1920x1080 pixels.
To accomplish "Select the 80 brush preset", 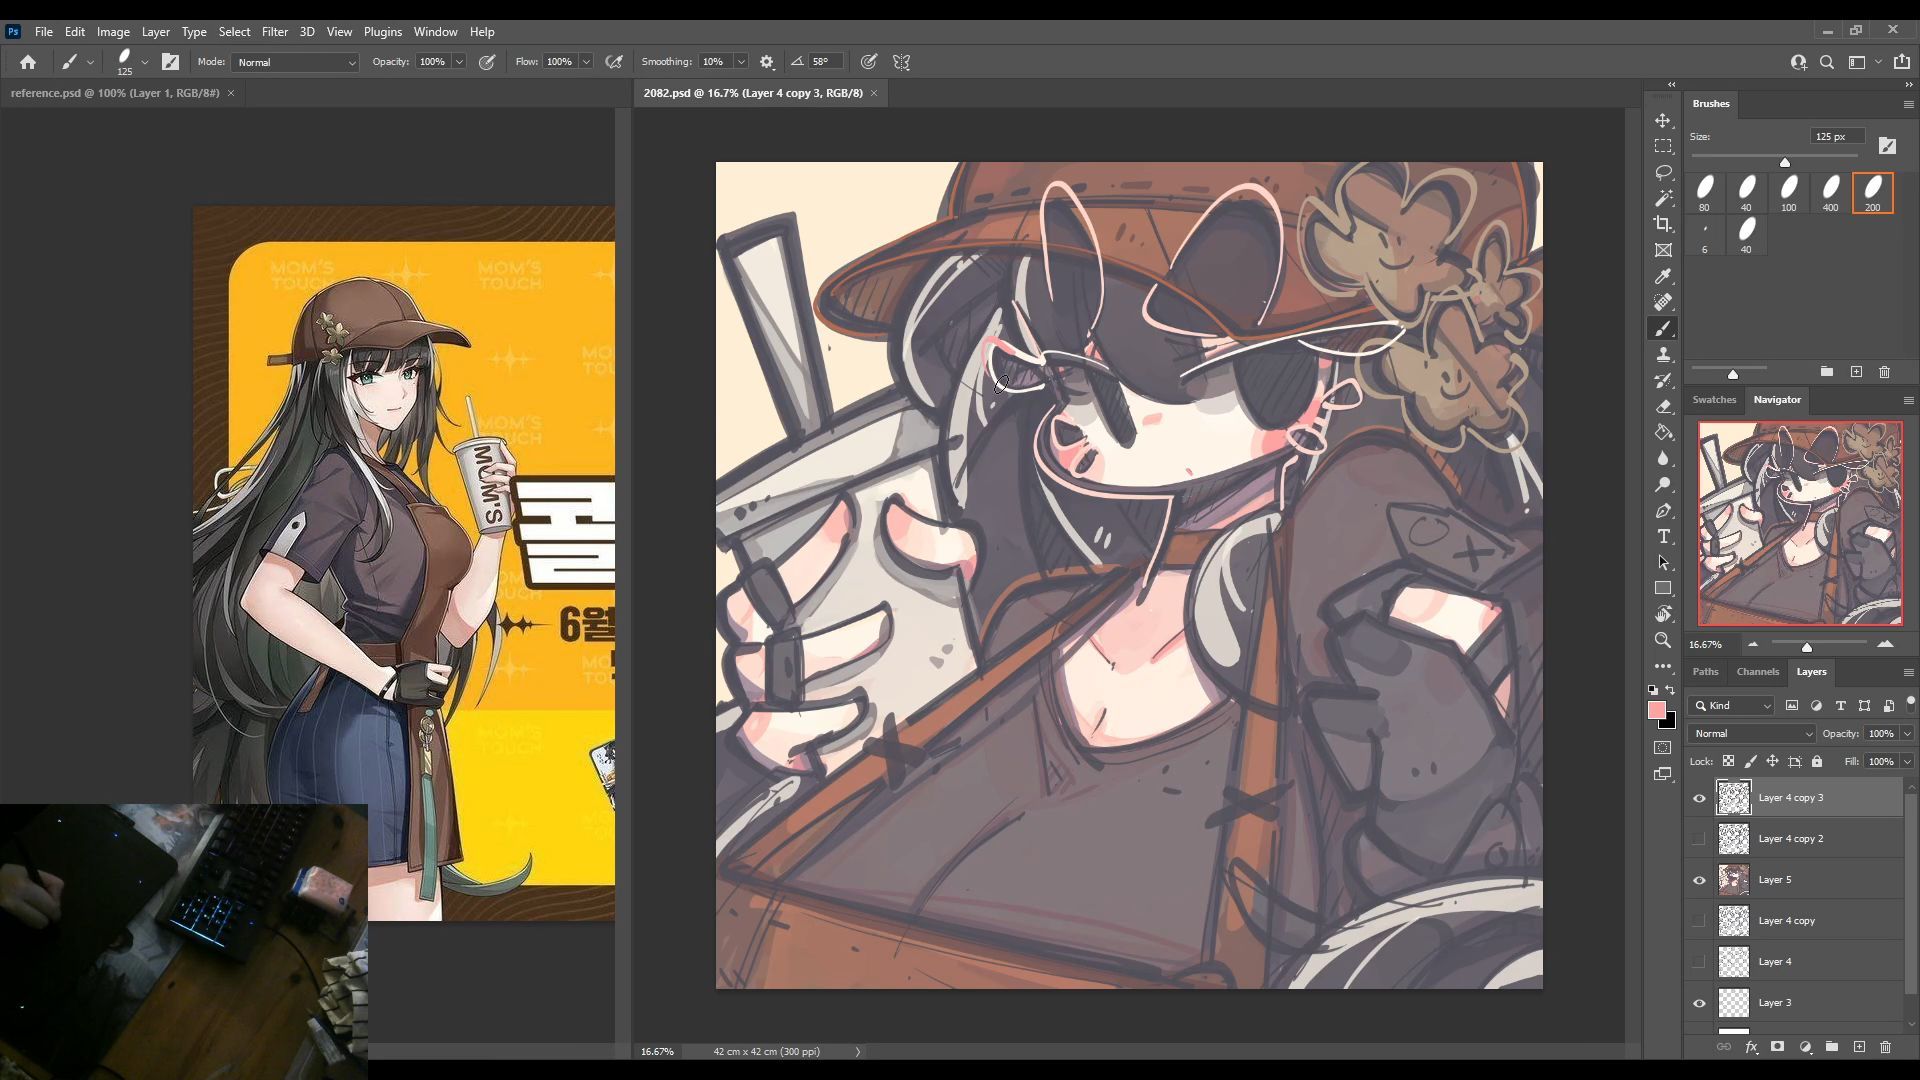I will (x=1704, y=193).
